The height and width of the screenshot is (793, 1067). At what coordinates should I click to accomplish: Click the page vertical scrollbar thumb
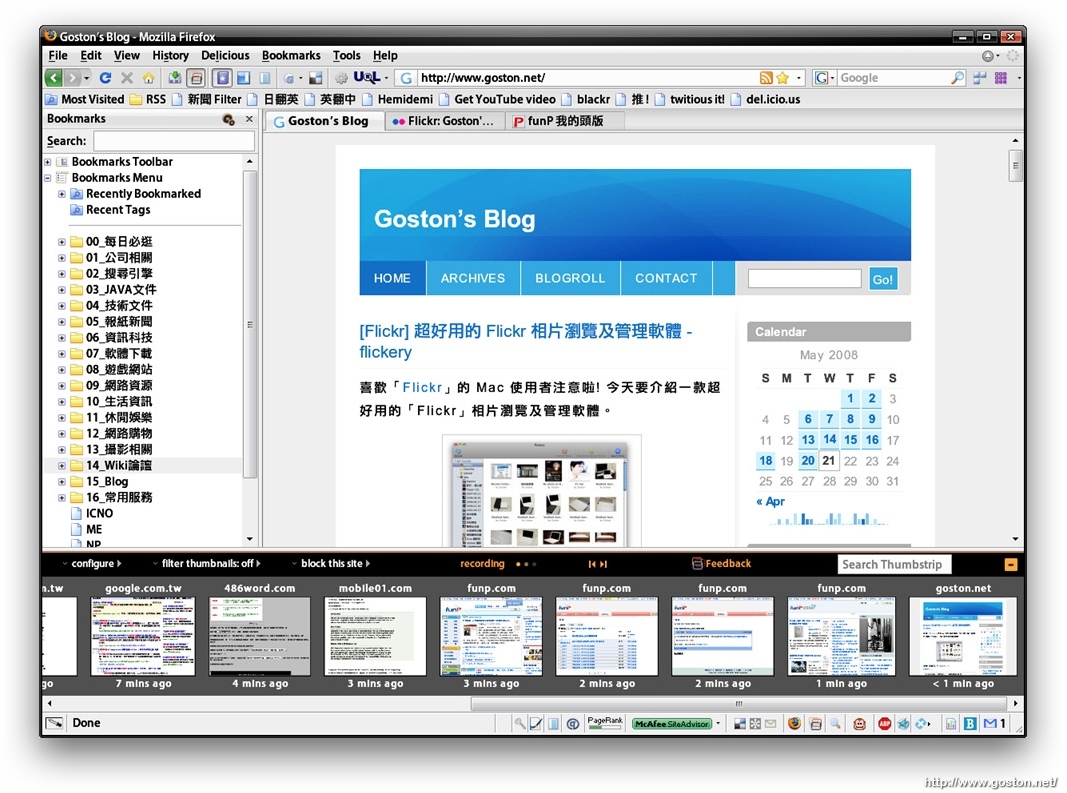(x=1015, y=165)
